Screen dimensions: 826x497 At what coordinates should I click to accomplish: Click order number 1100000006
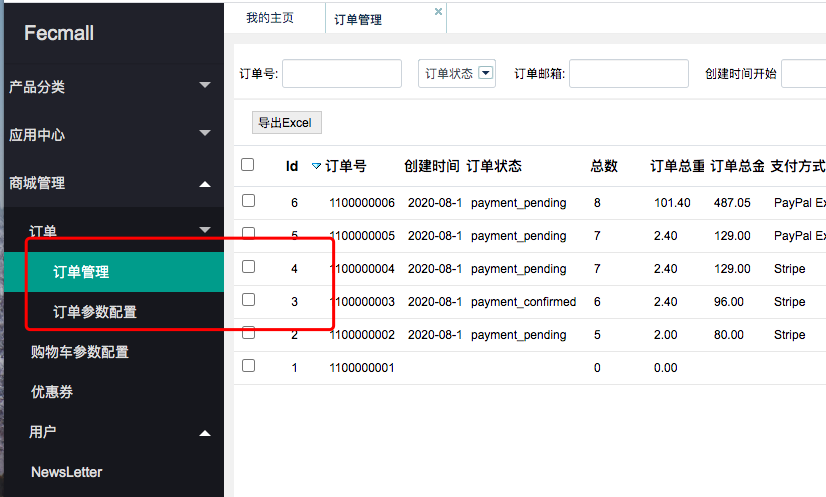coord(362,203)
